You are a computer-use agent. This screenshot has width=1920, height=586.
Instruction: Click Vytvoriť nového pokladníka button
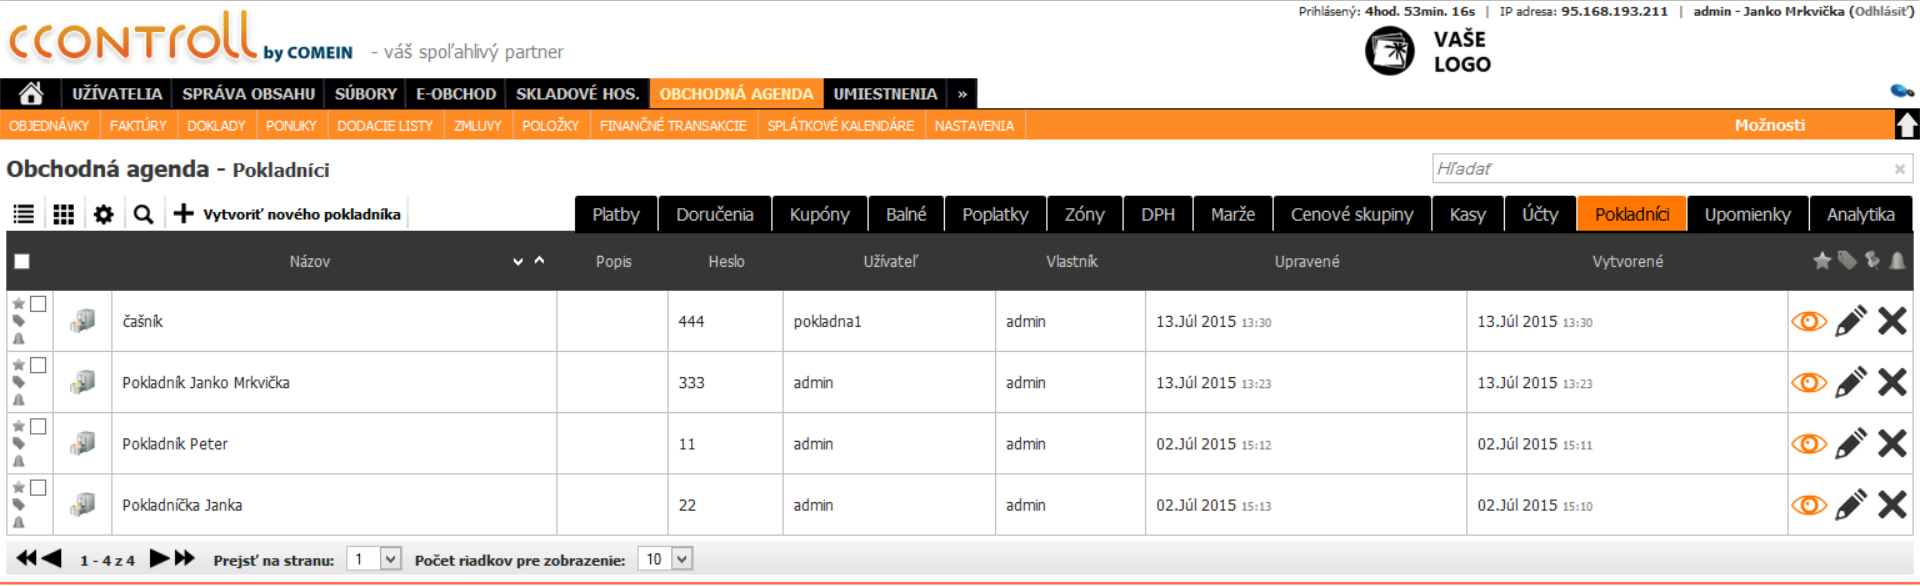288,214
